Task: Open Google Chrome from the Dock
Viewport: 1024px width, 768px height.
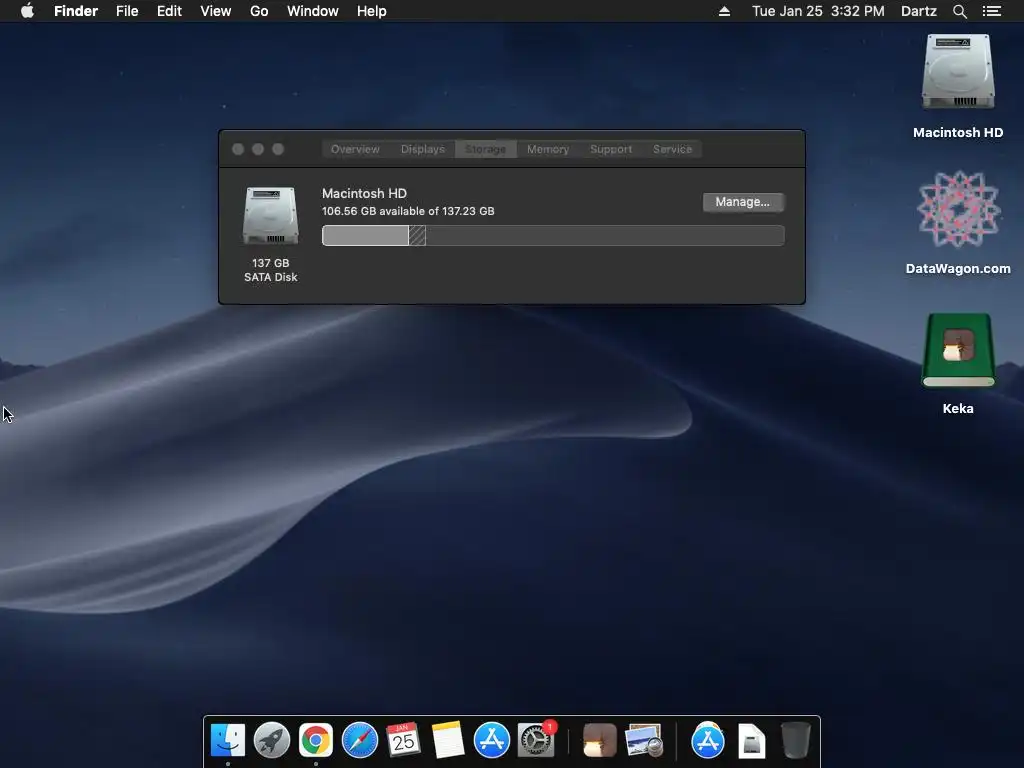Action: click(x=315, y=740)
